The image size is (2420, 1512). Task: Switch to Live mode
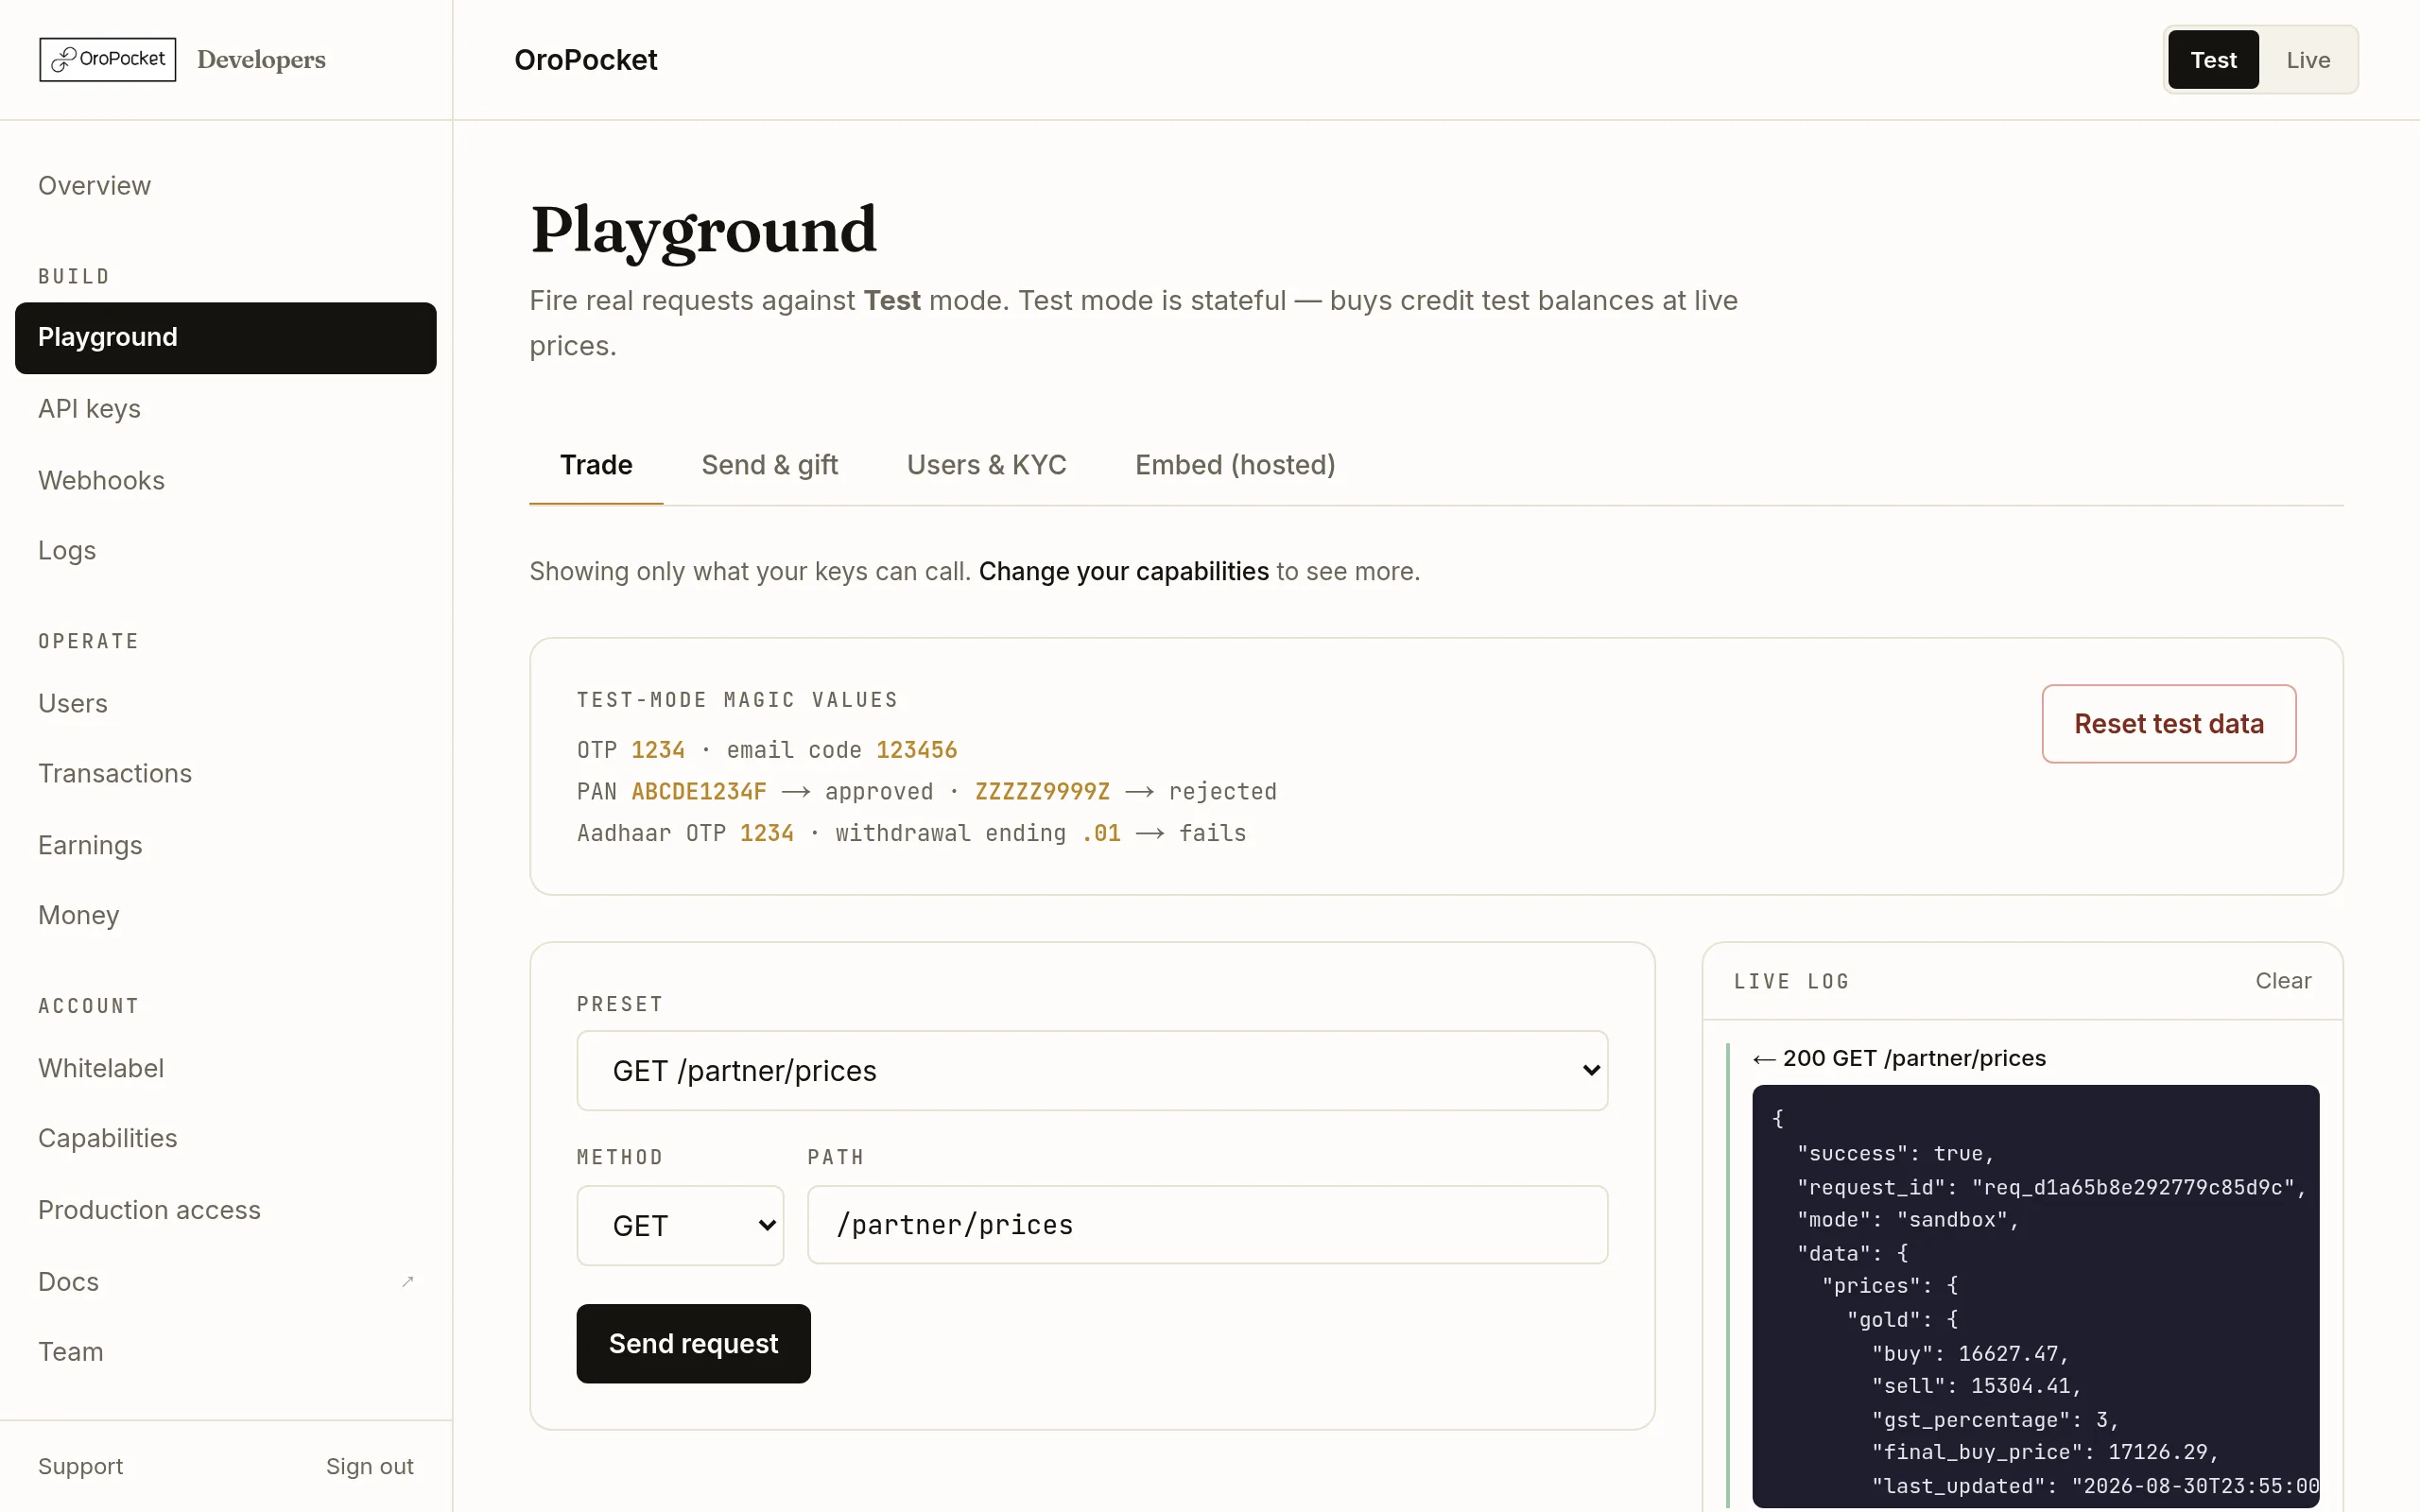tap(2308, 60)
